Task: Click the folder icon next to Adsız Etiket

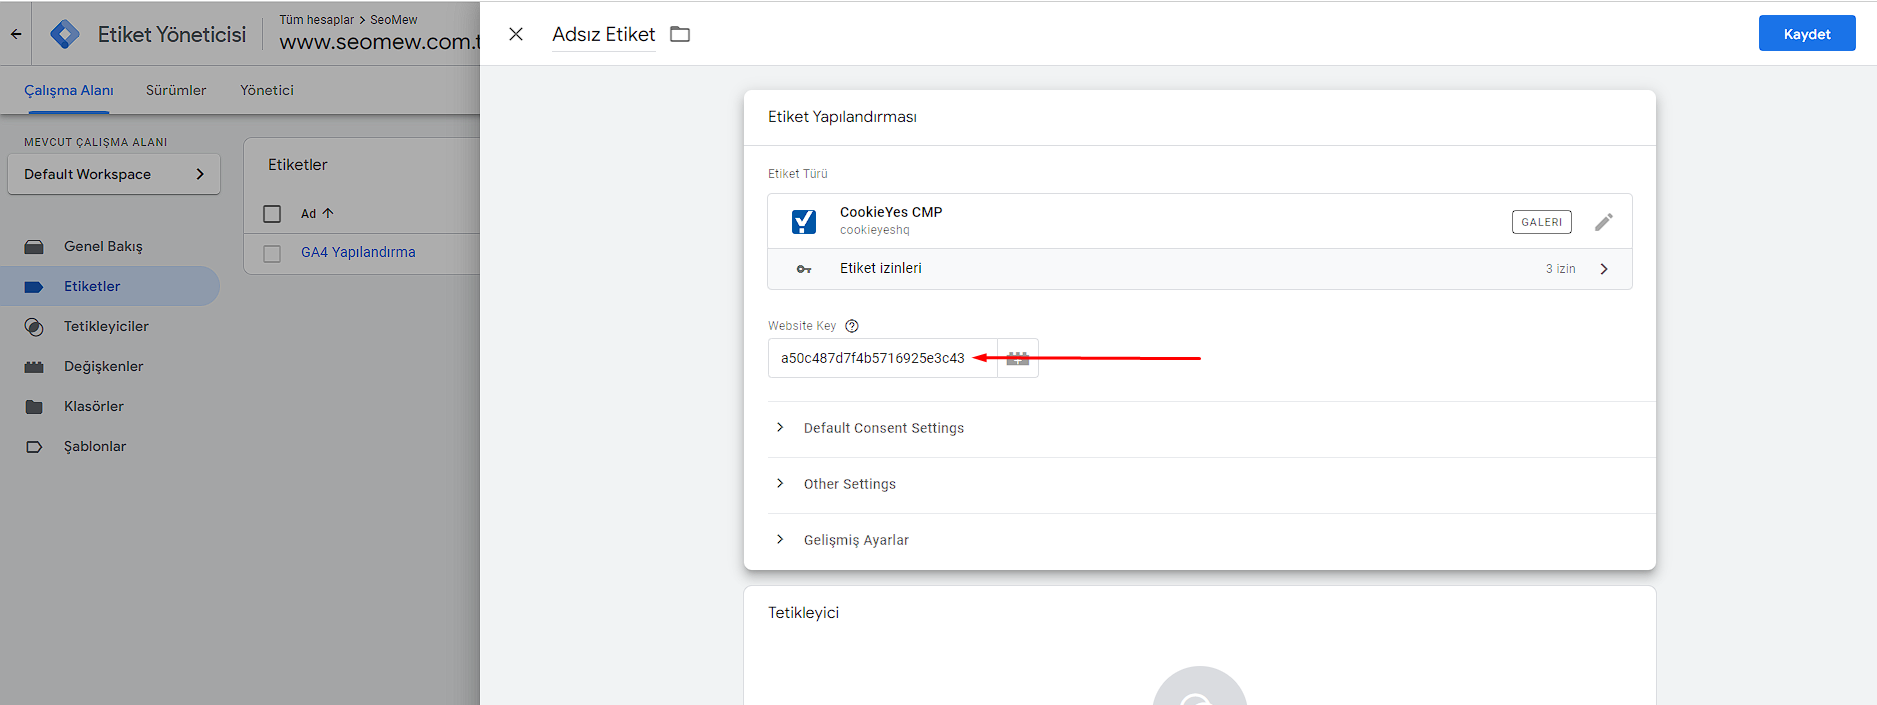Action: click(680, 34)
